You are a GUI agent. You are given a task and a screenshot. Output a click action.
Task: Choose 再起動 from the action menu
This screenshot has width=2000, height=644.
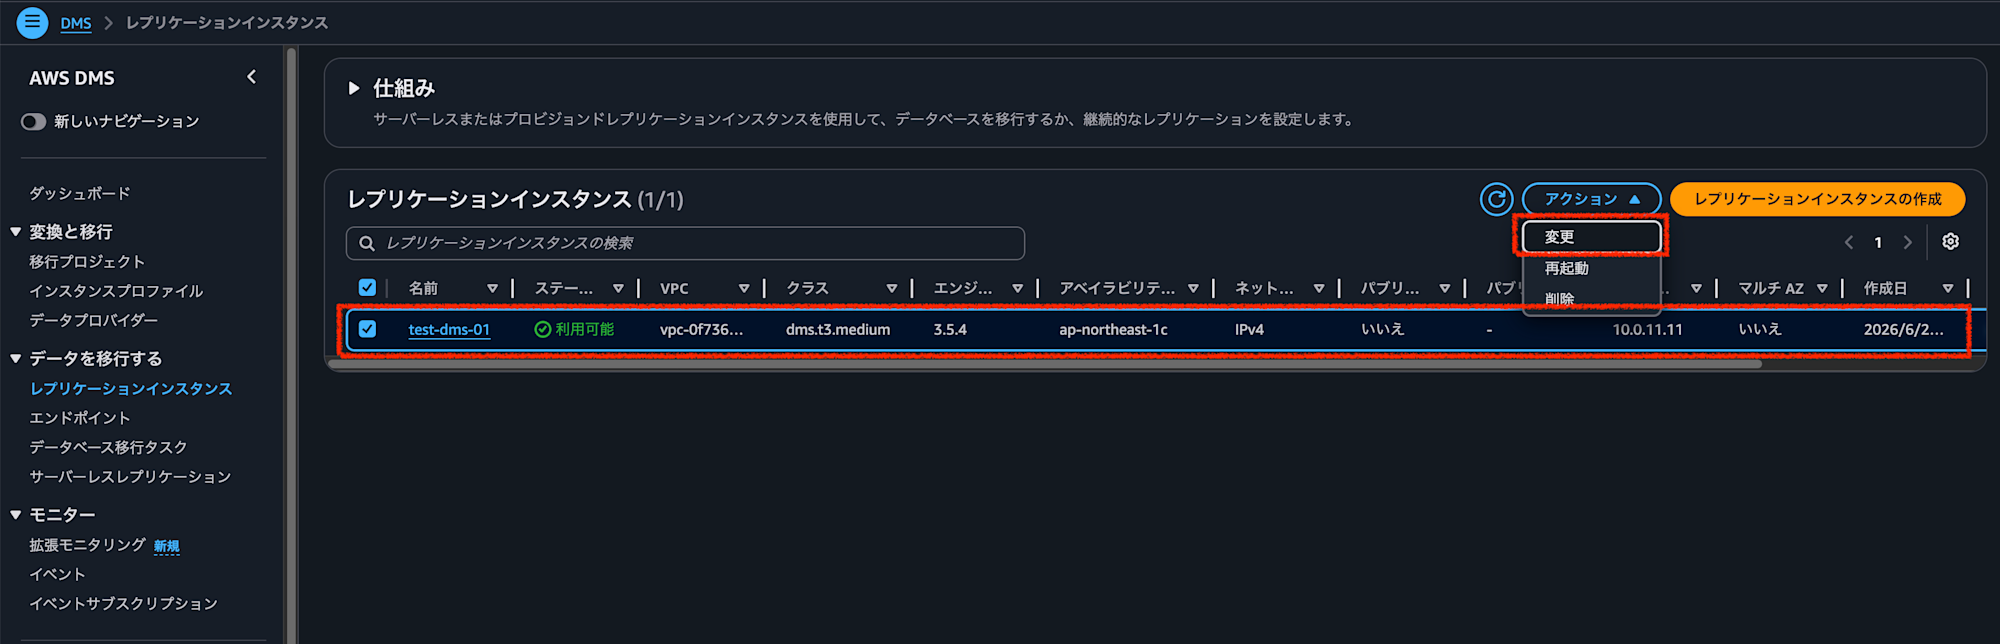1591,268
